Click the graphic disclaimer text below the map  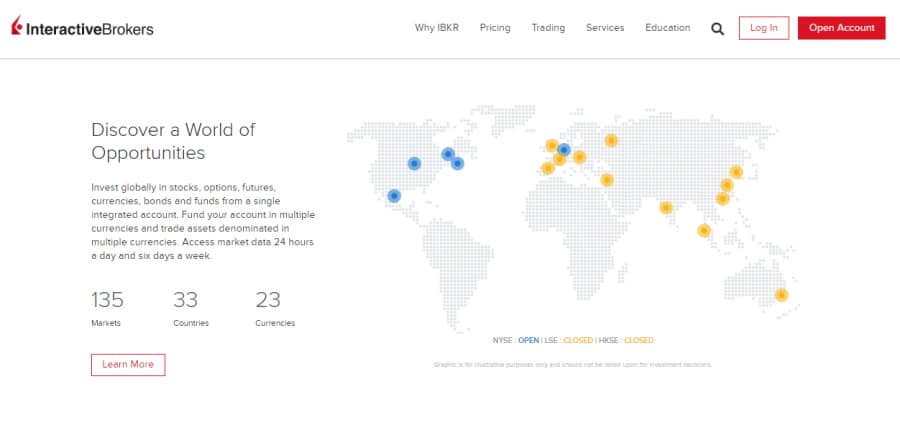pos(573,365)
